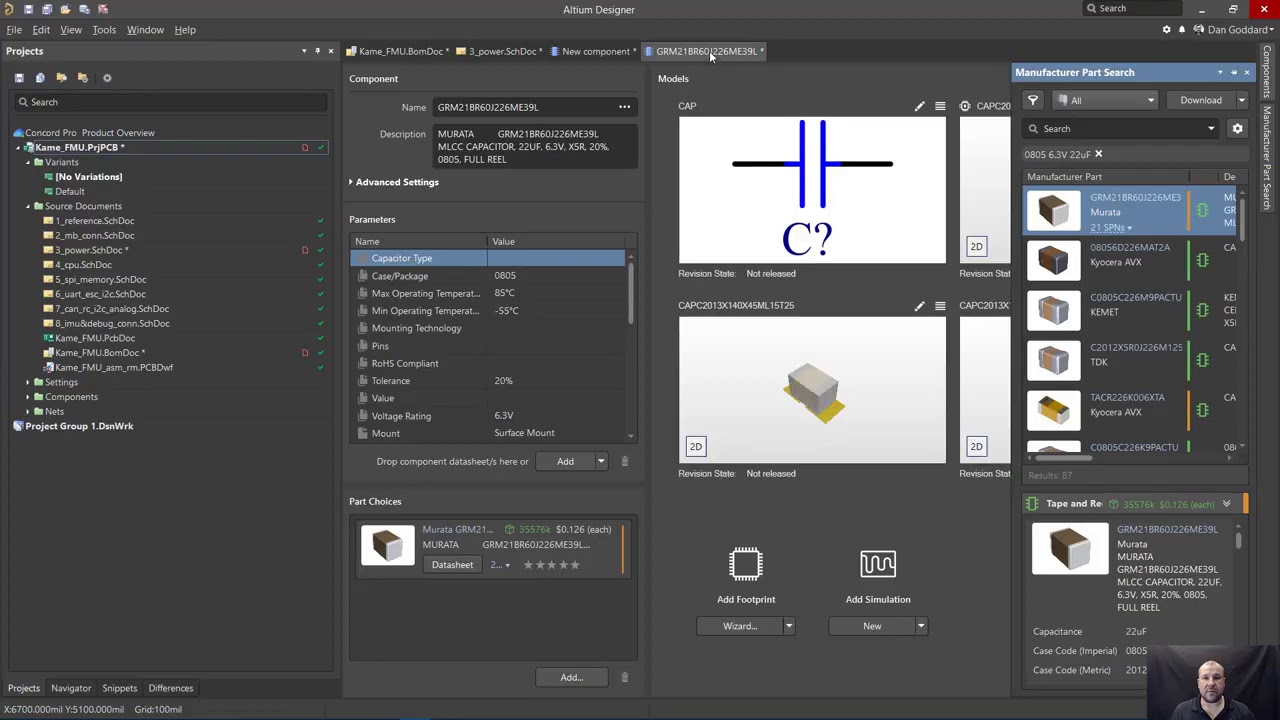Click the filter icon in Manufacturer Part Search
This screenshot has width=1280, height=720.
(x=1033, y=100)
